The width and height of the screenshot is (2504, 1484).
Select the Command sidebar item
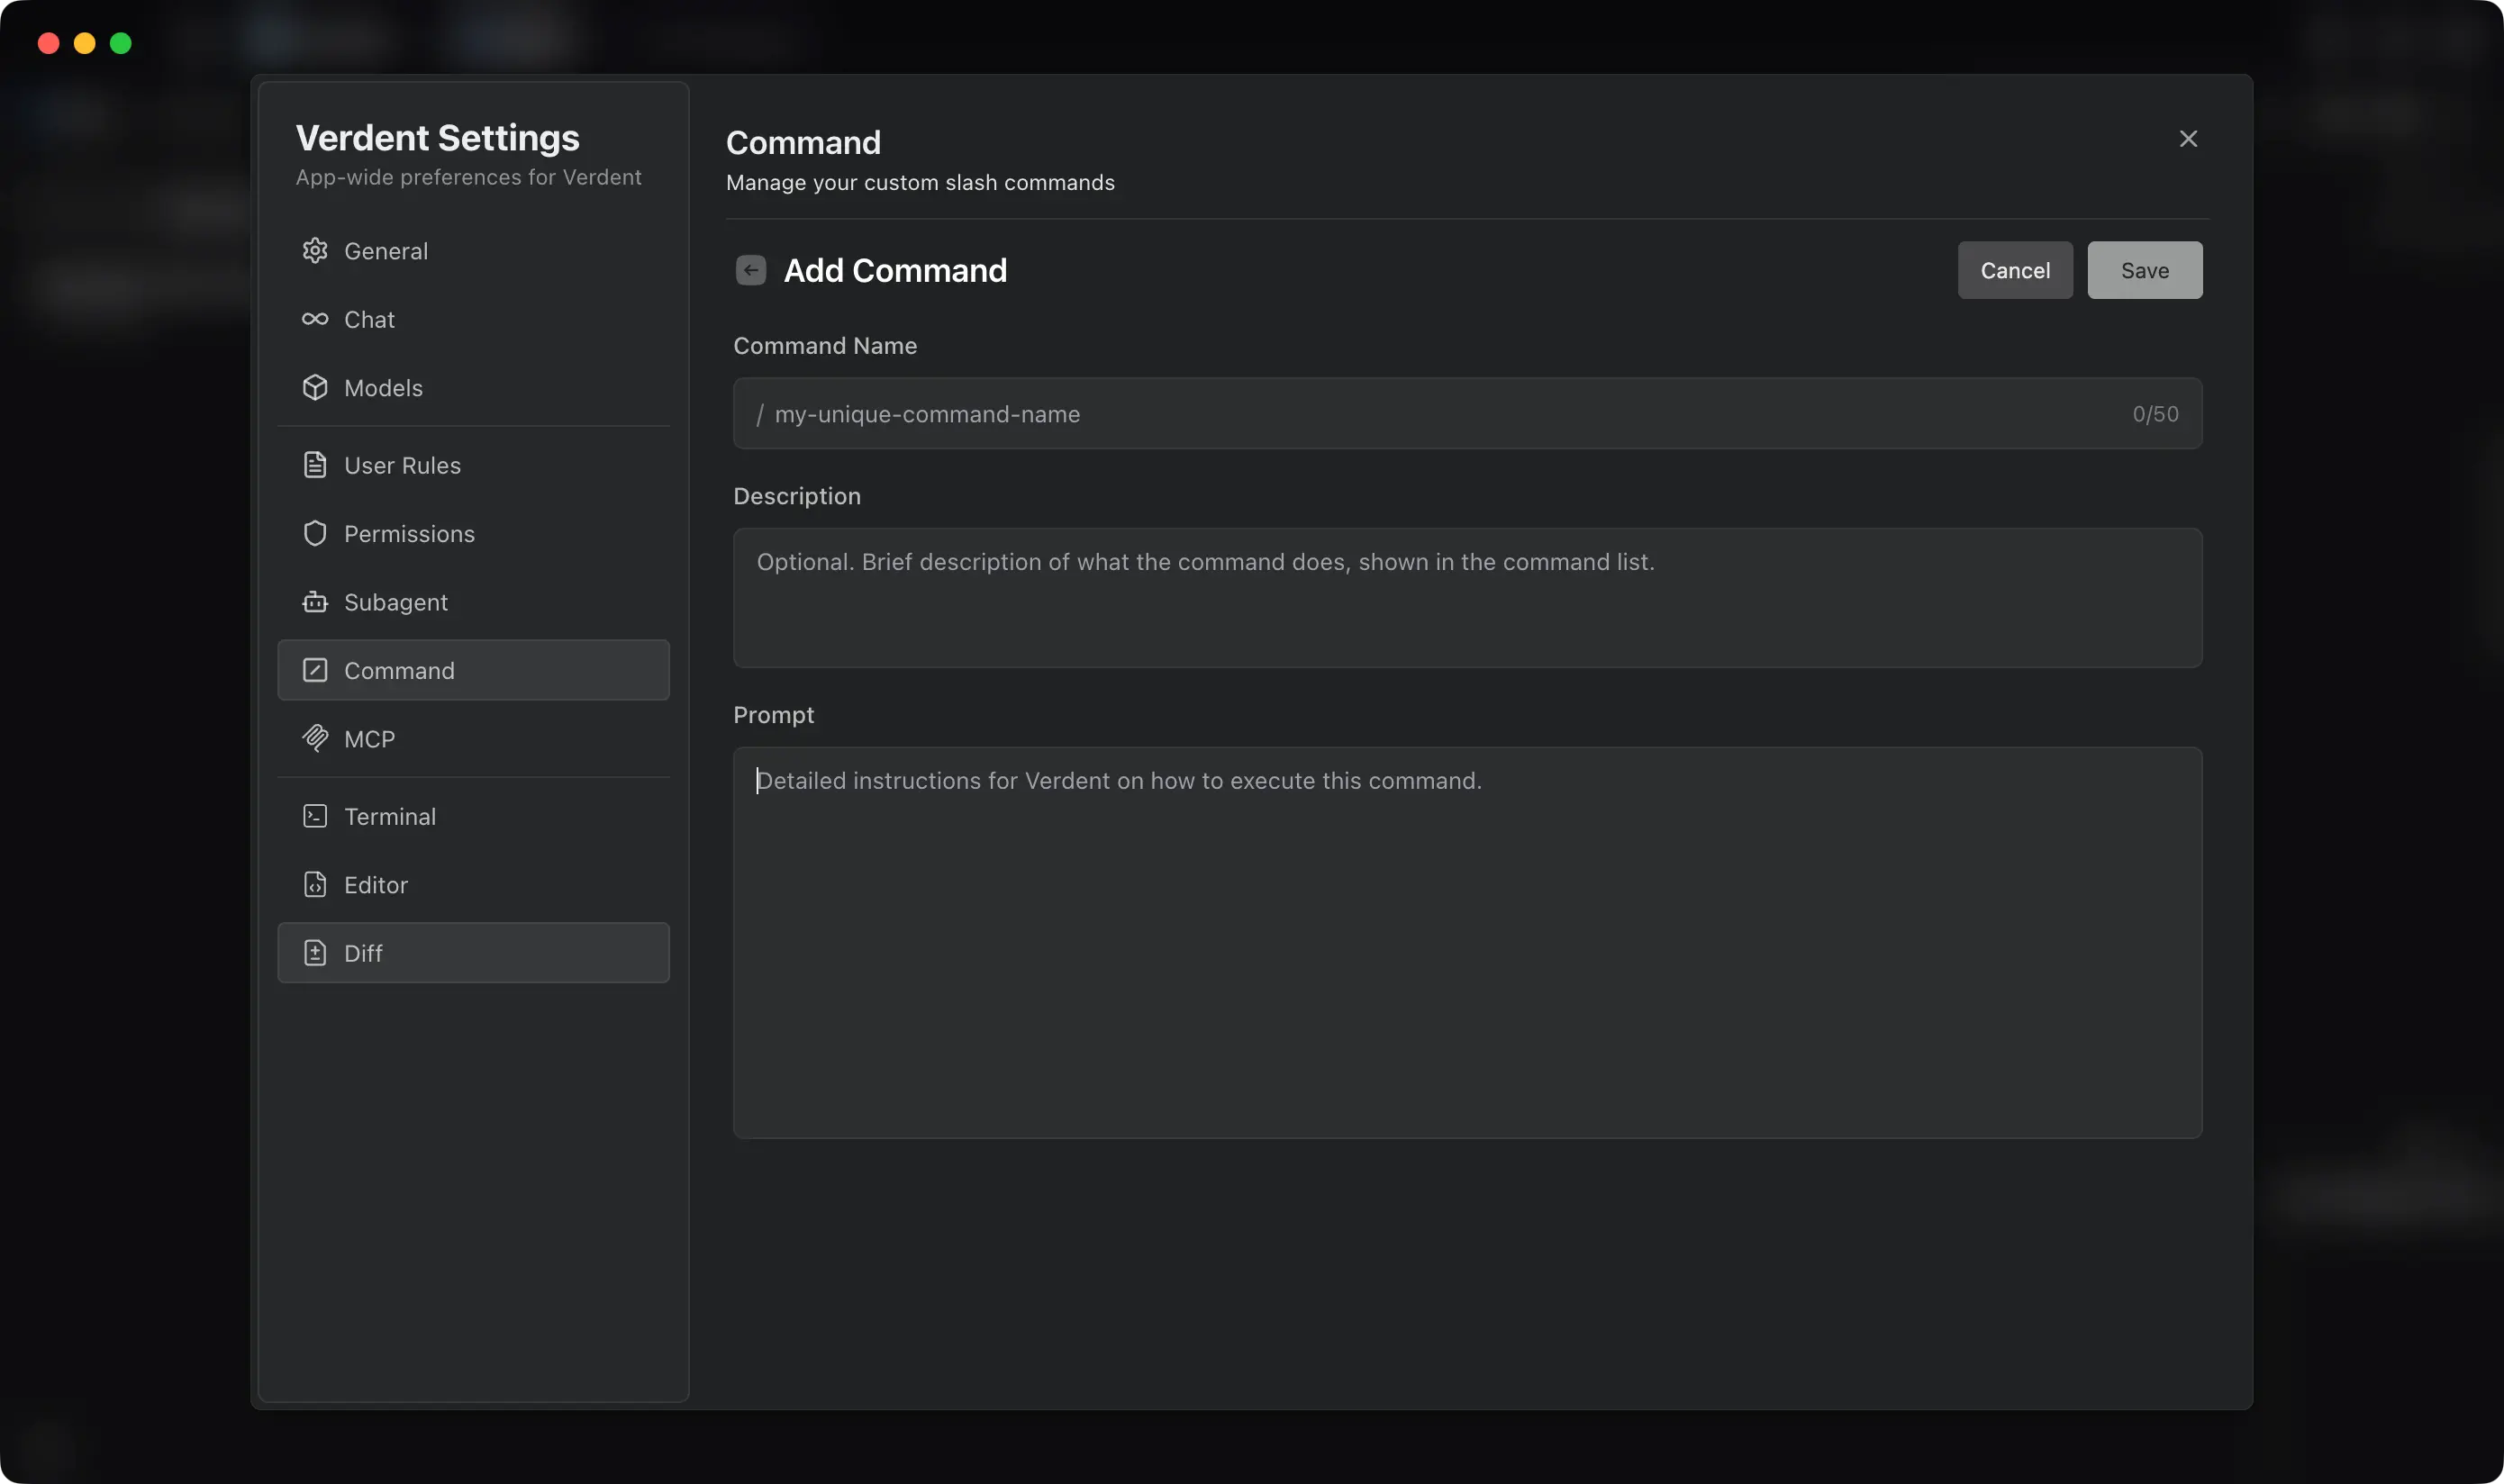[473, 670]
